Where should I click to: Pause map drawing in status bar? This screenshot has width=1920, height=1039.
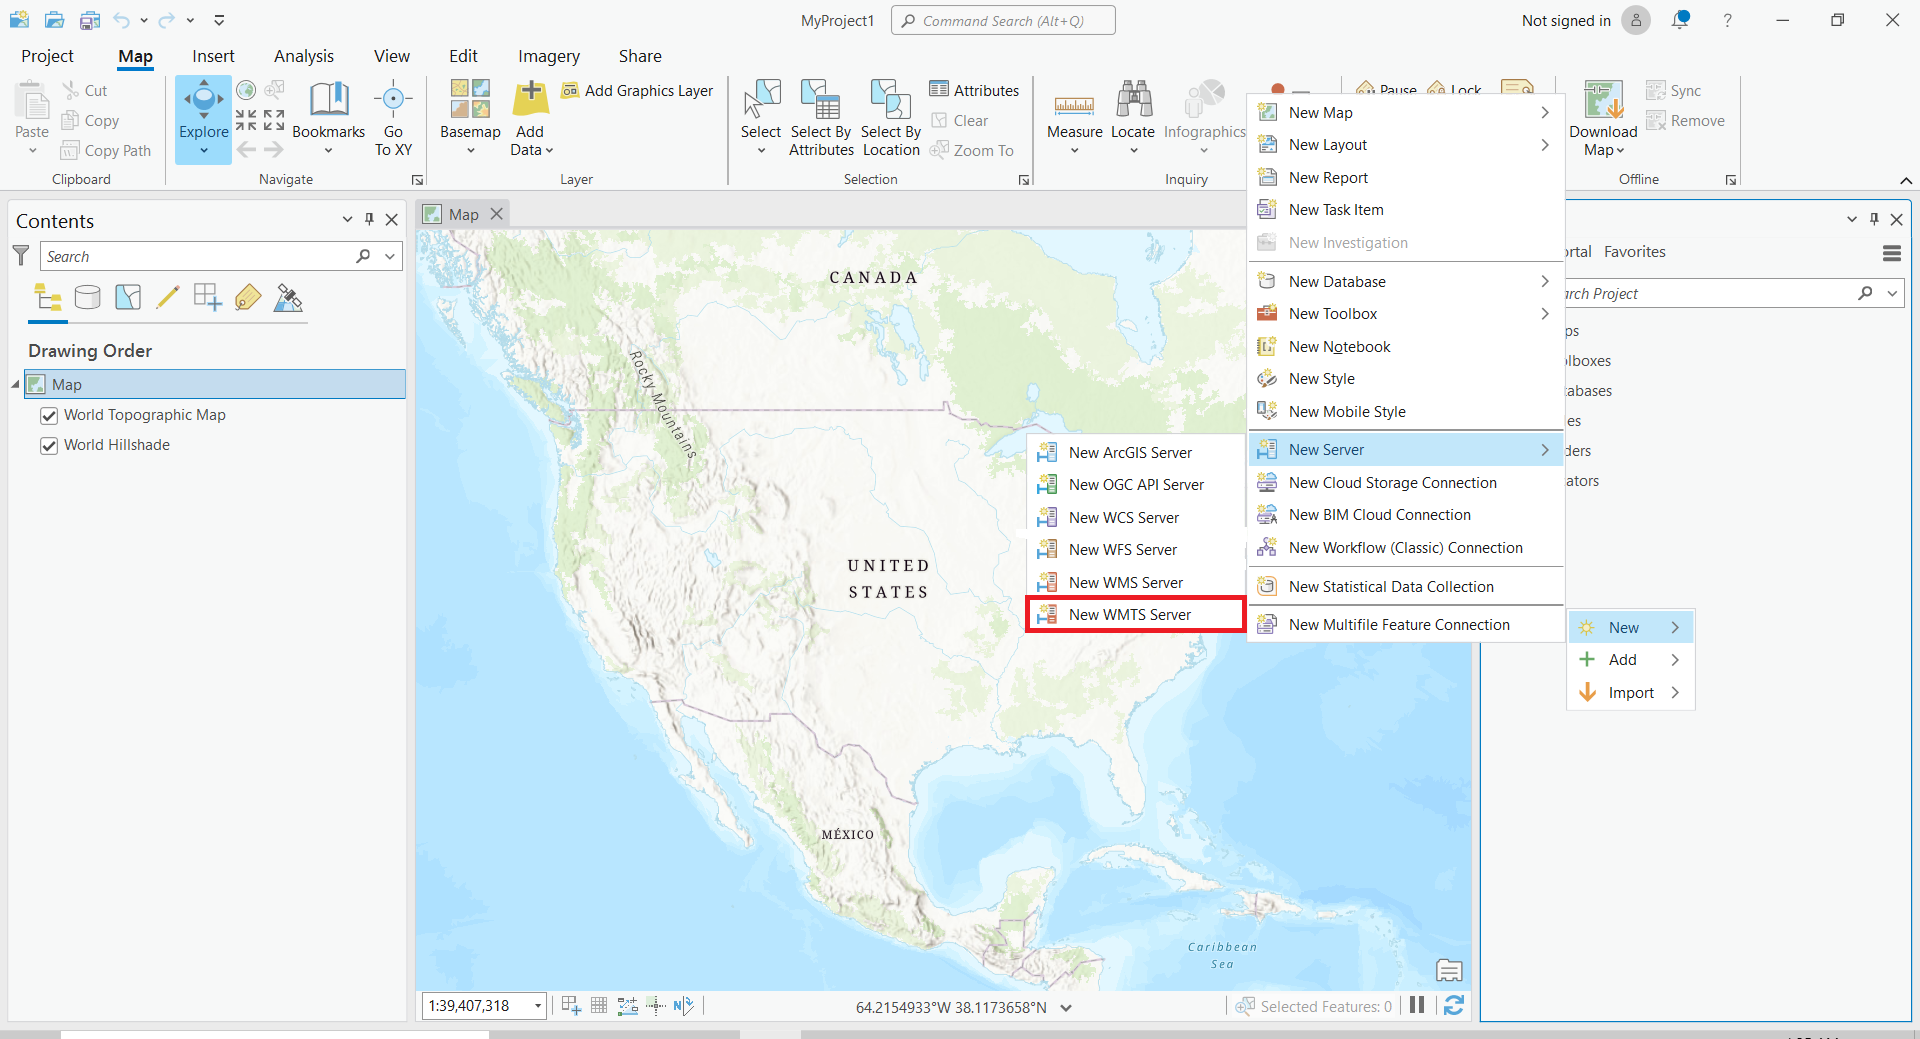click(x=1417, y=1006)
